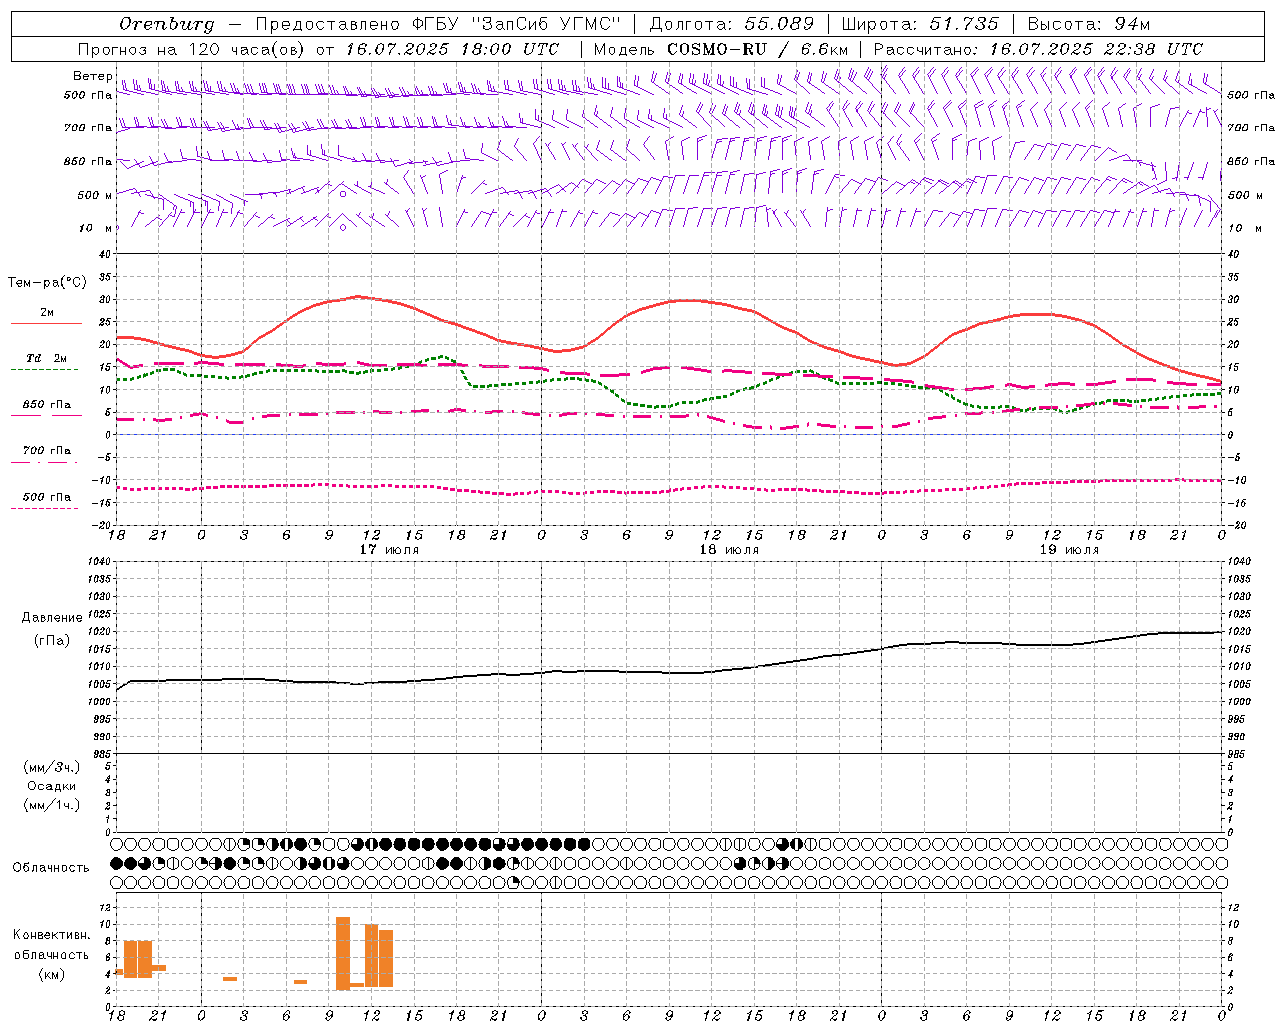Click the "Тем-ра(°C)" panel label

[47, 283]
